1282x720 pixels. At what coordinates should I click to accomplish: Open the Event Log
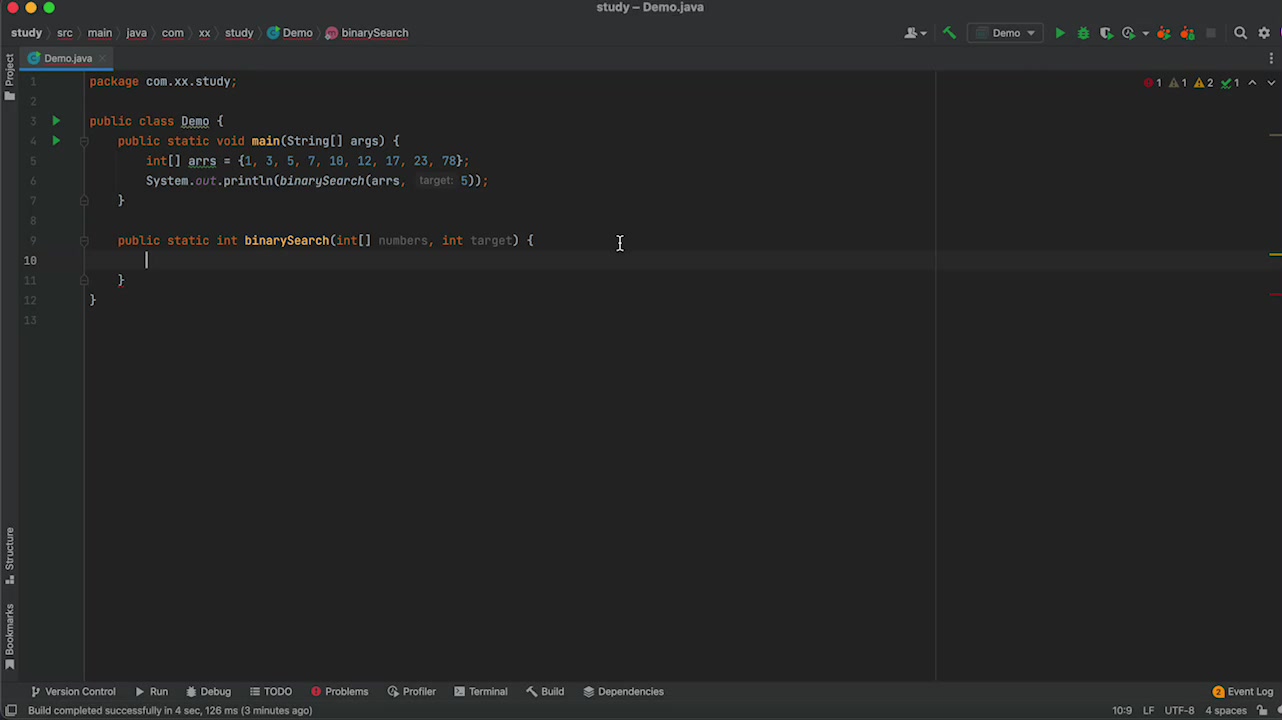pyautogui.click(x=1243, y=691)
